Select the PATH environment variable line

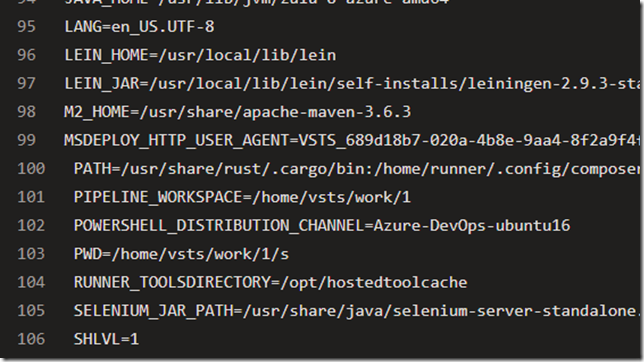[x=356, y=168]
